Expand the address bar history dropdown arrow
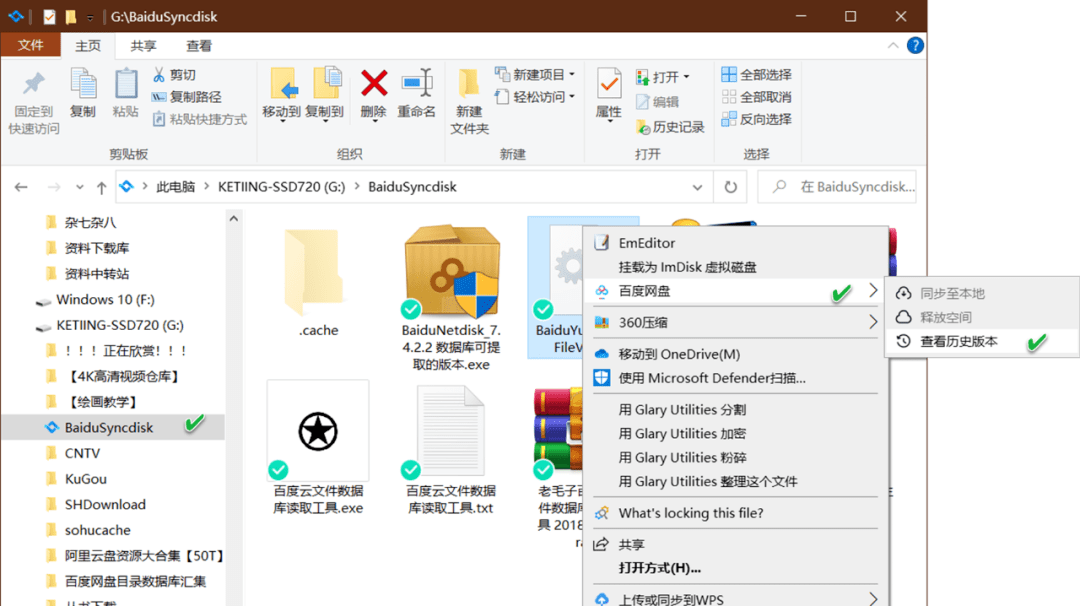The width and height of the screenshot is (1080, 606). (x=699, y=187)
